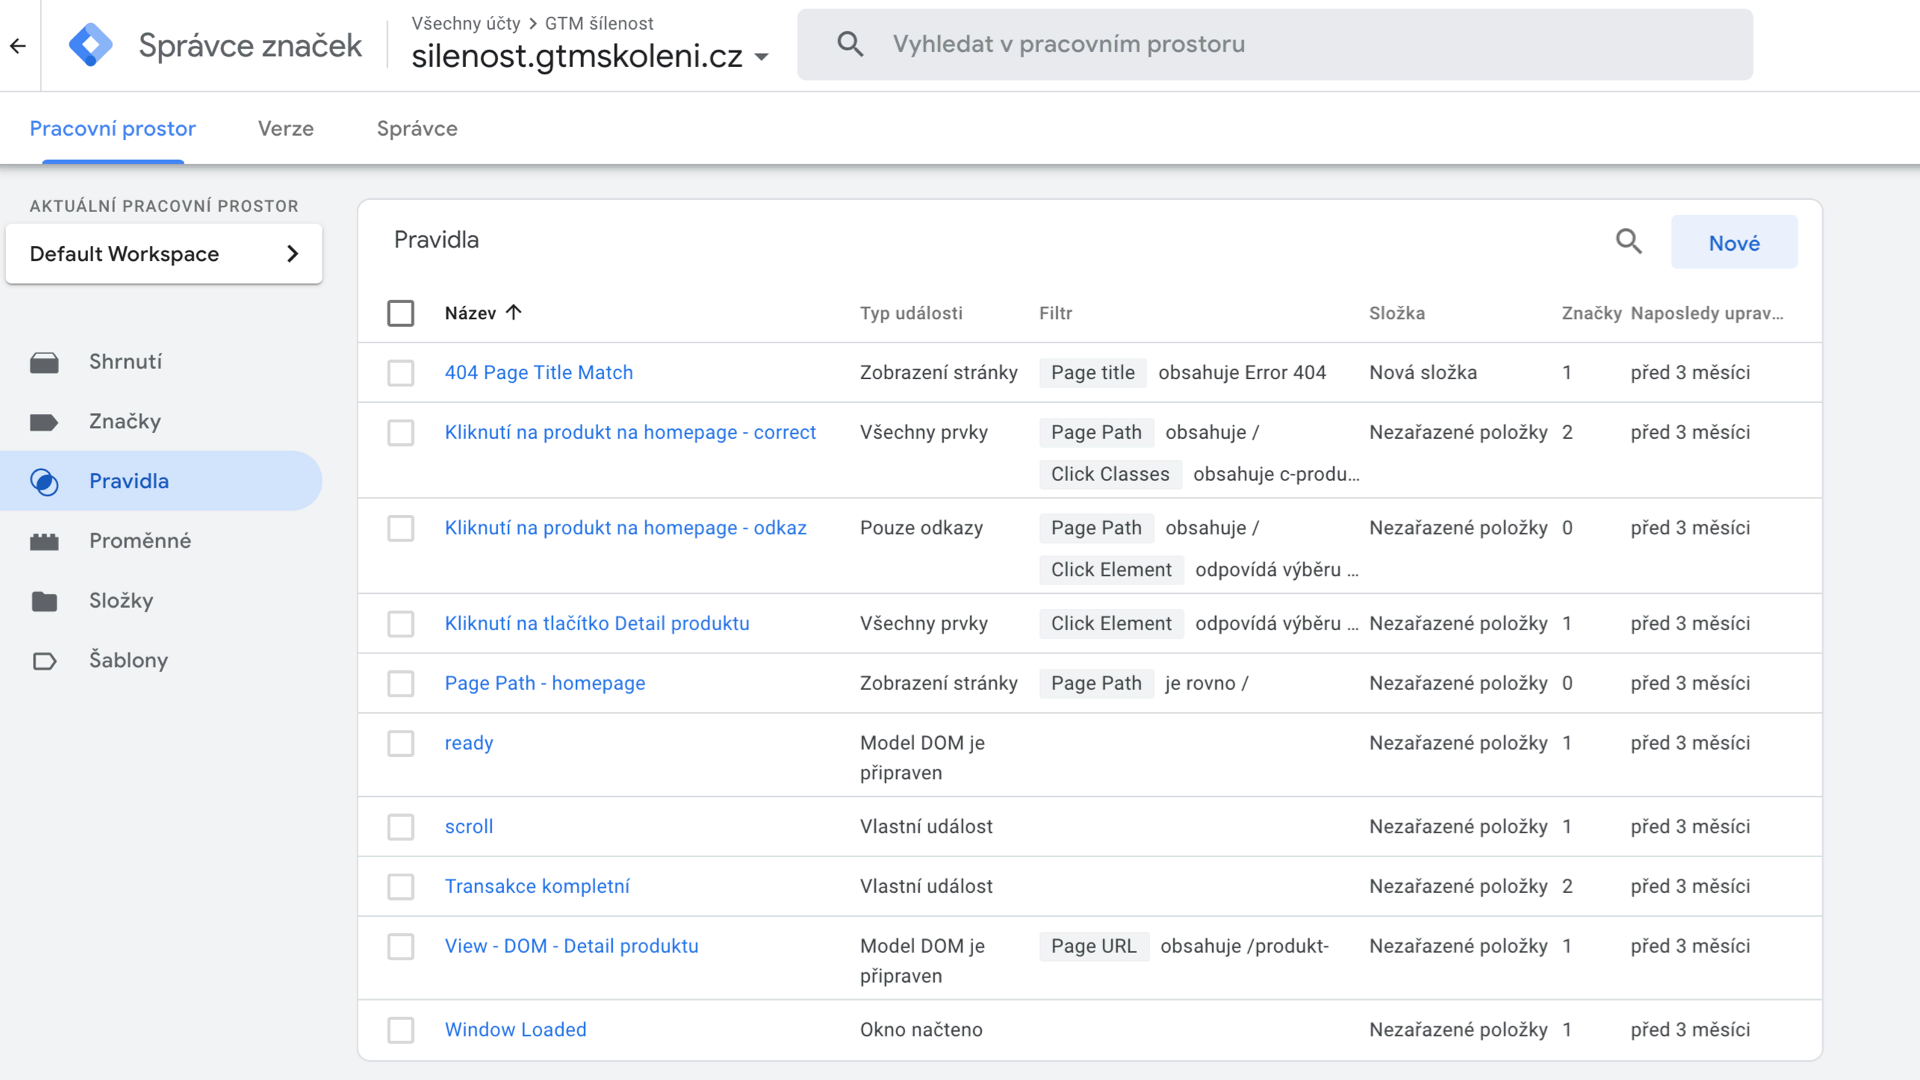Click the Nové button
The height and width of the screenshot is (1080, 1920).
(1733, 243)
